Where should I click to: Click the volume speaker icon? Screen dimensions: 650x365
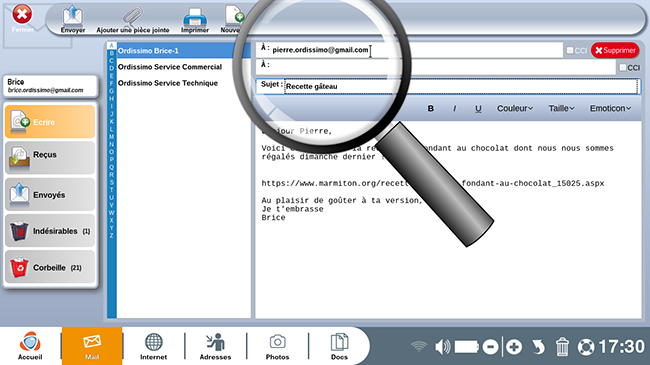(x=443, y=347)
